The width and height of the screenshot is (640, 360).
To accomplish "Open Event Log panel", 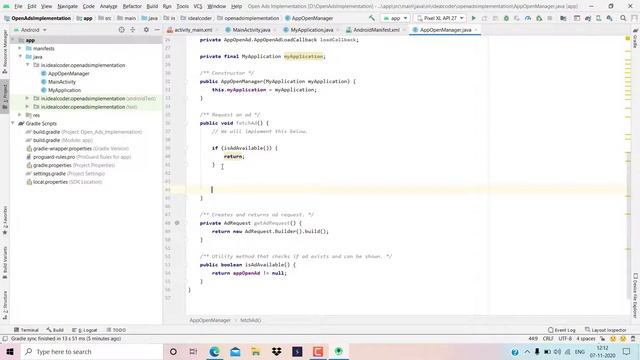I will click(x=562, y=330).
